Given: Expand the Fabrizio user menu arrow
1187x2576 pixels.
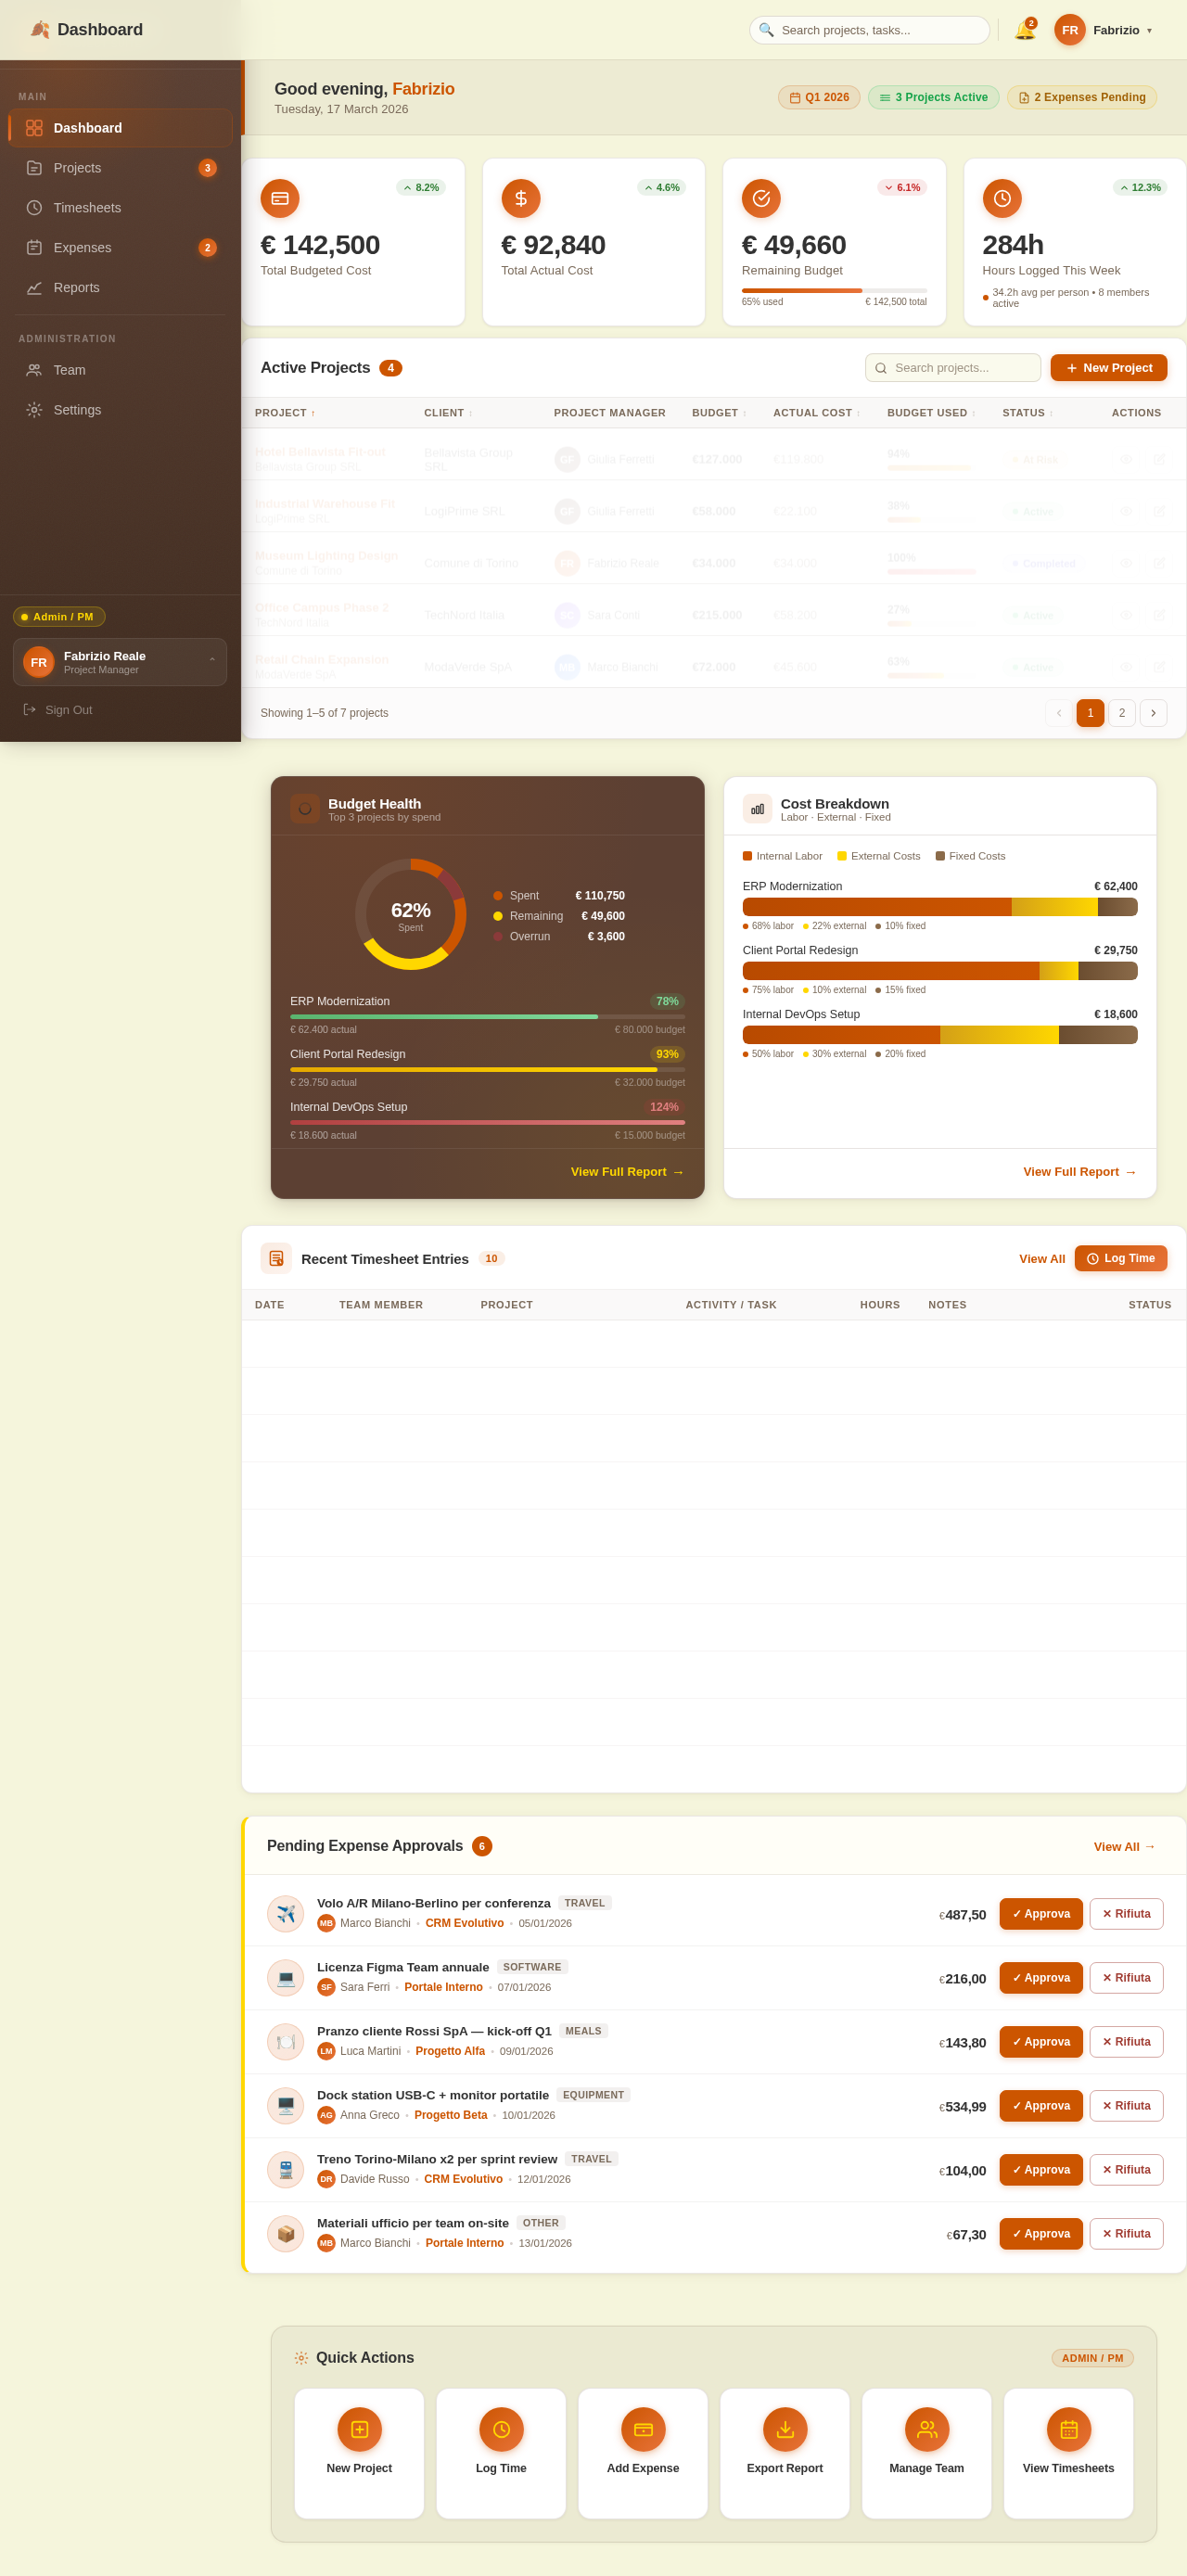Looking at the screenshot, I should pos(1149,30).
